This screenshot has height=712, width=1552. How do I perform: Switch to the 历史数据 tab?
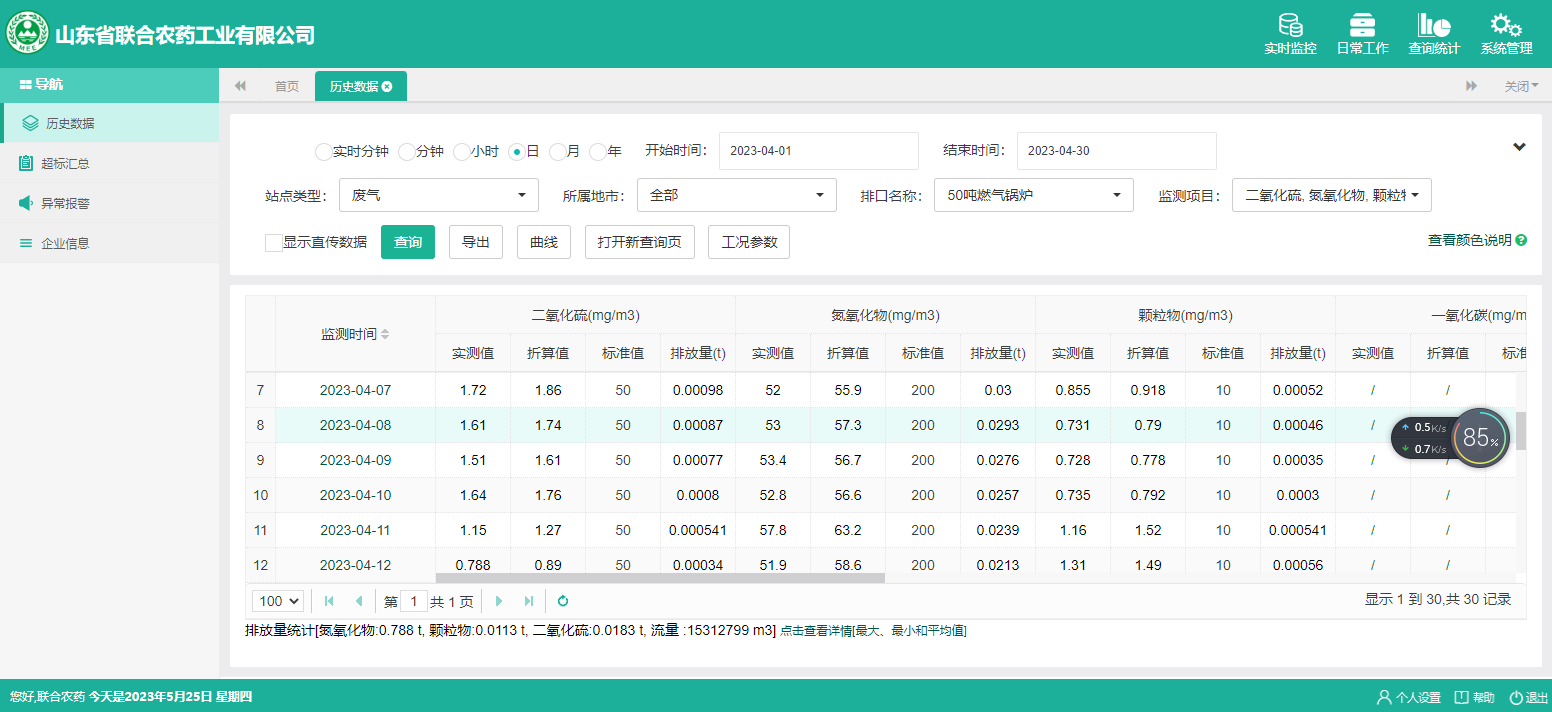click(x=361, y=86)
